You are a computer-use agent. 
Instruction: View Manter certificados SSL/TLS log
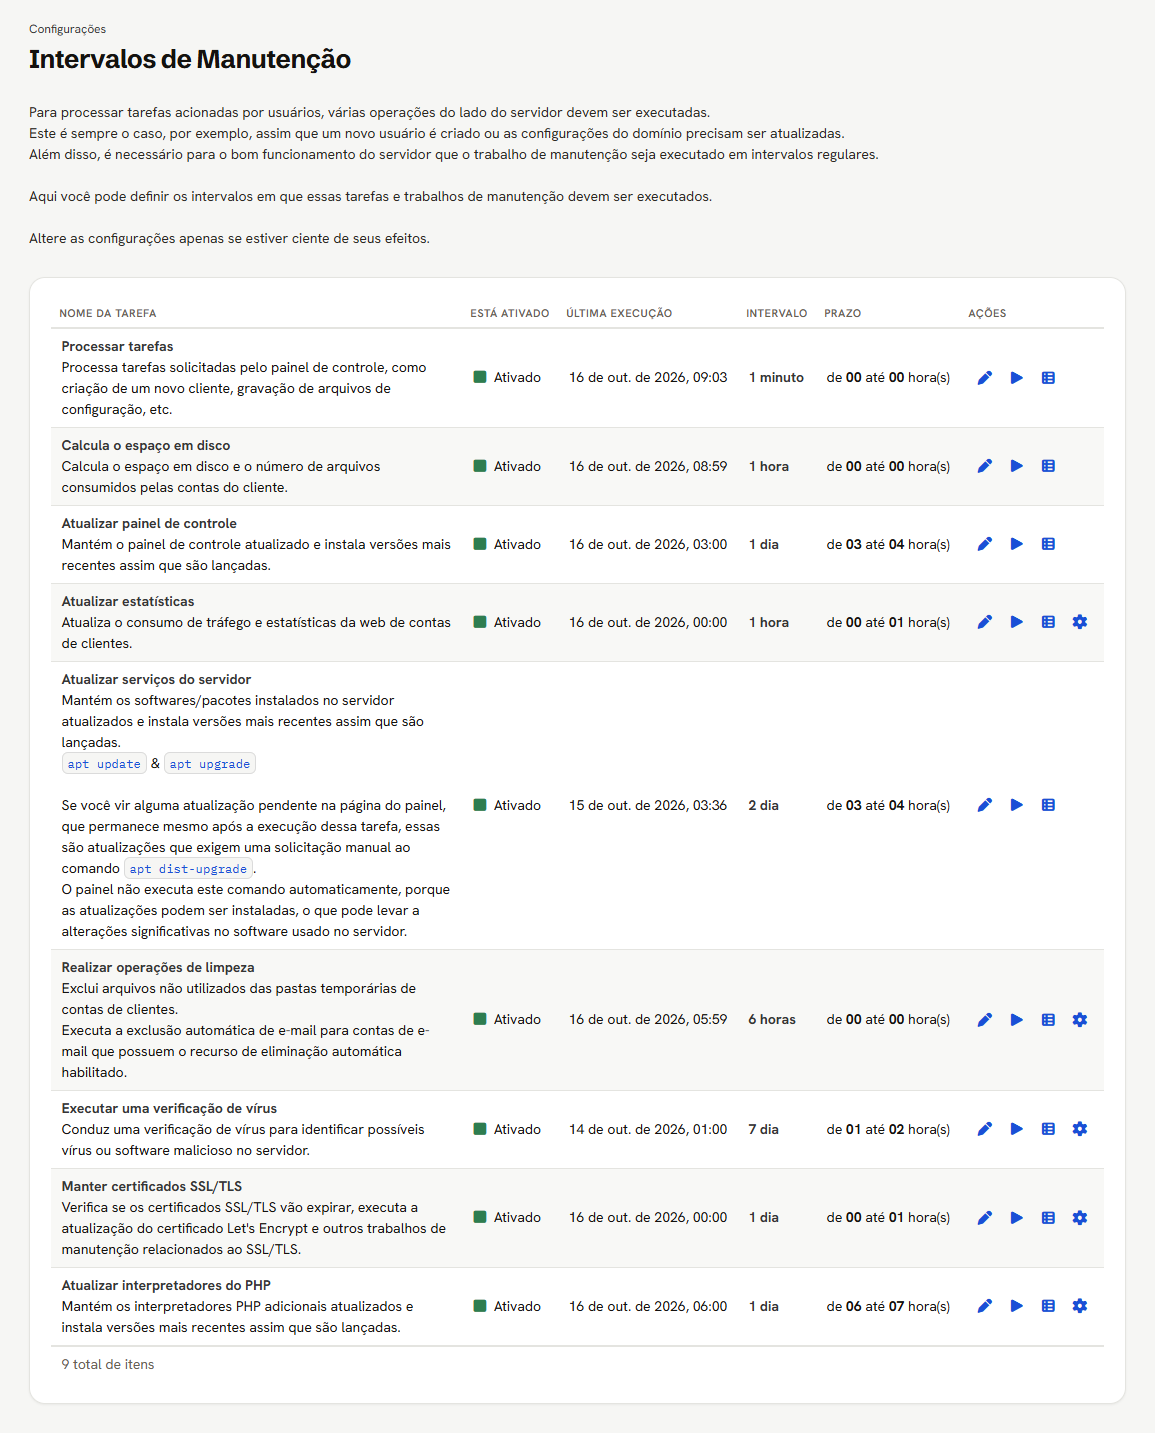tap(1048, 1218)
